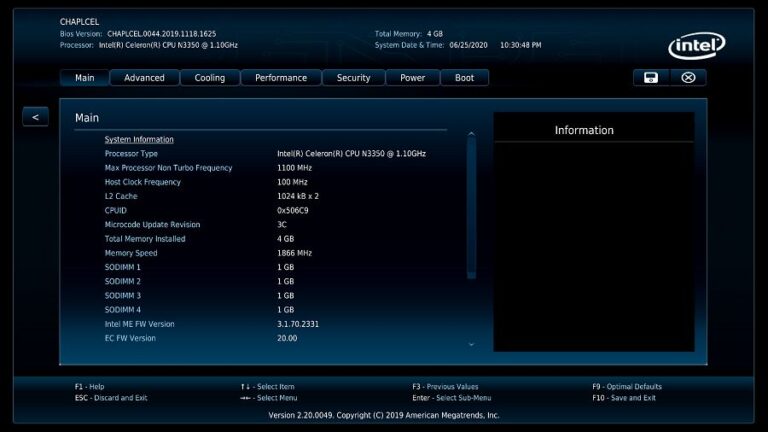Select the Memory Speed label
The width and height of the screenshot is (768, 432).
(x=131, y=253)
